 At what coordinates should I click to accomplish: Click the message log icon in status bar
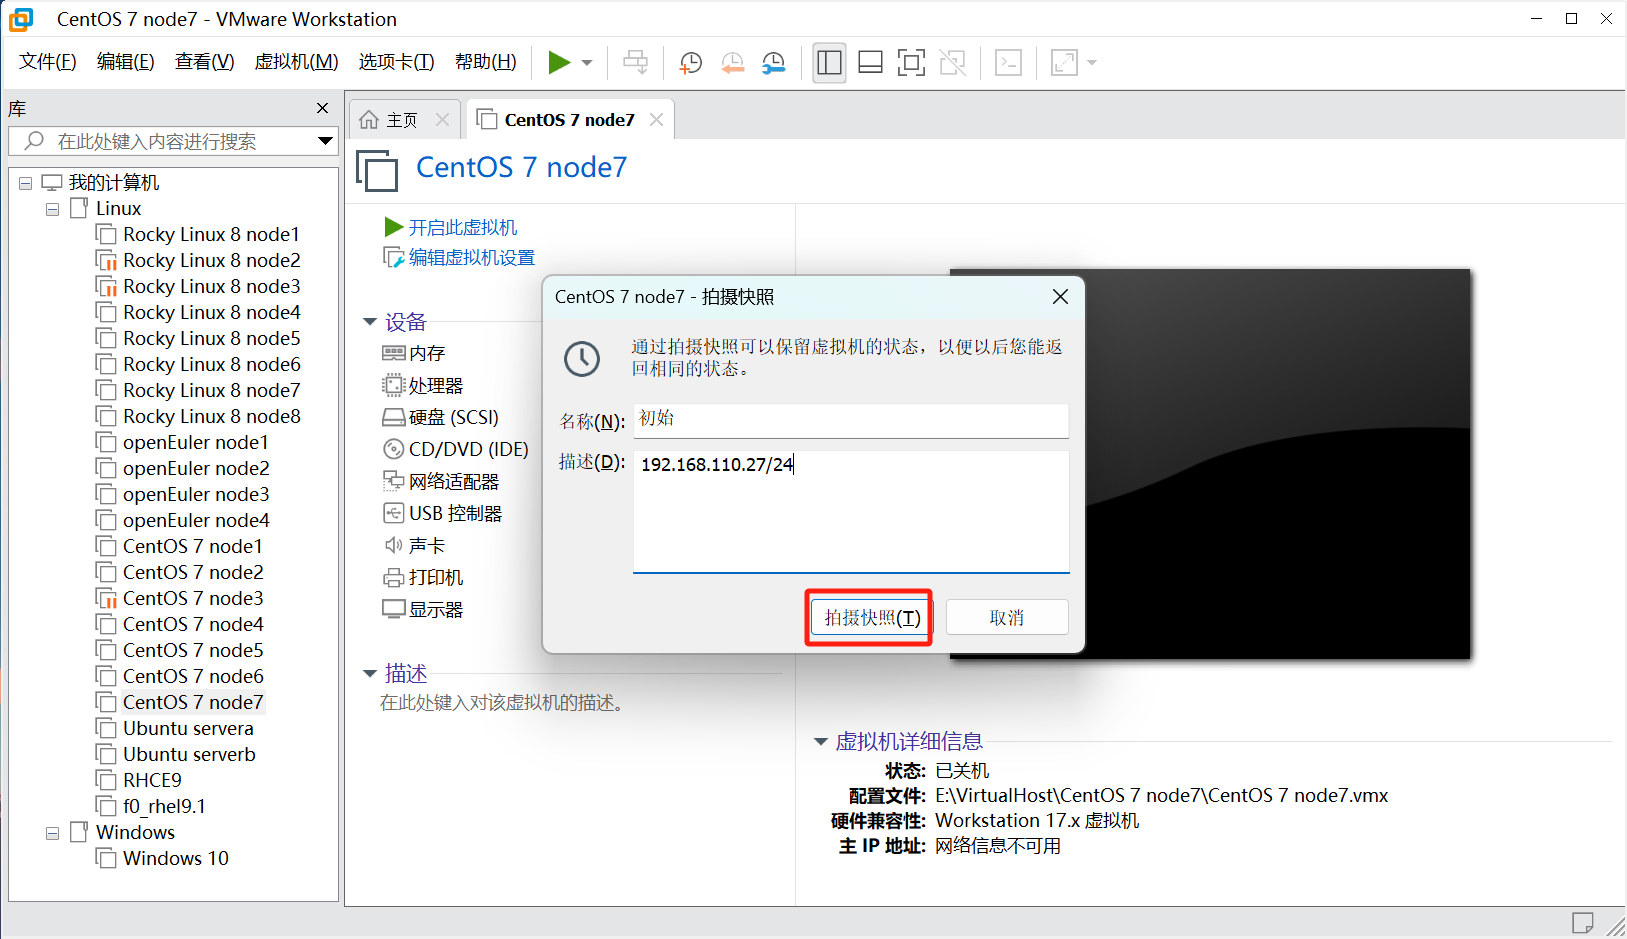coord(1582,923)
